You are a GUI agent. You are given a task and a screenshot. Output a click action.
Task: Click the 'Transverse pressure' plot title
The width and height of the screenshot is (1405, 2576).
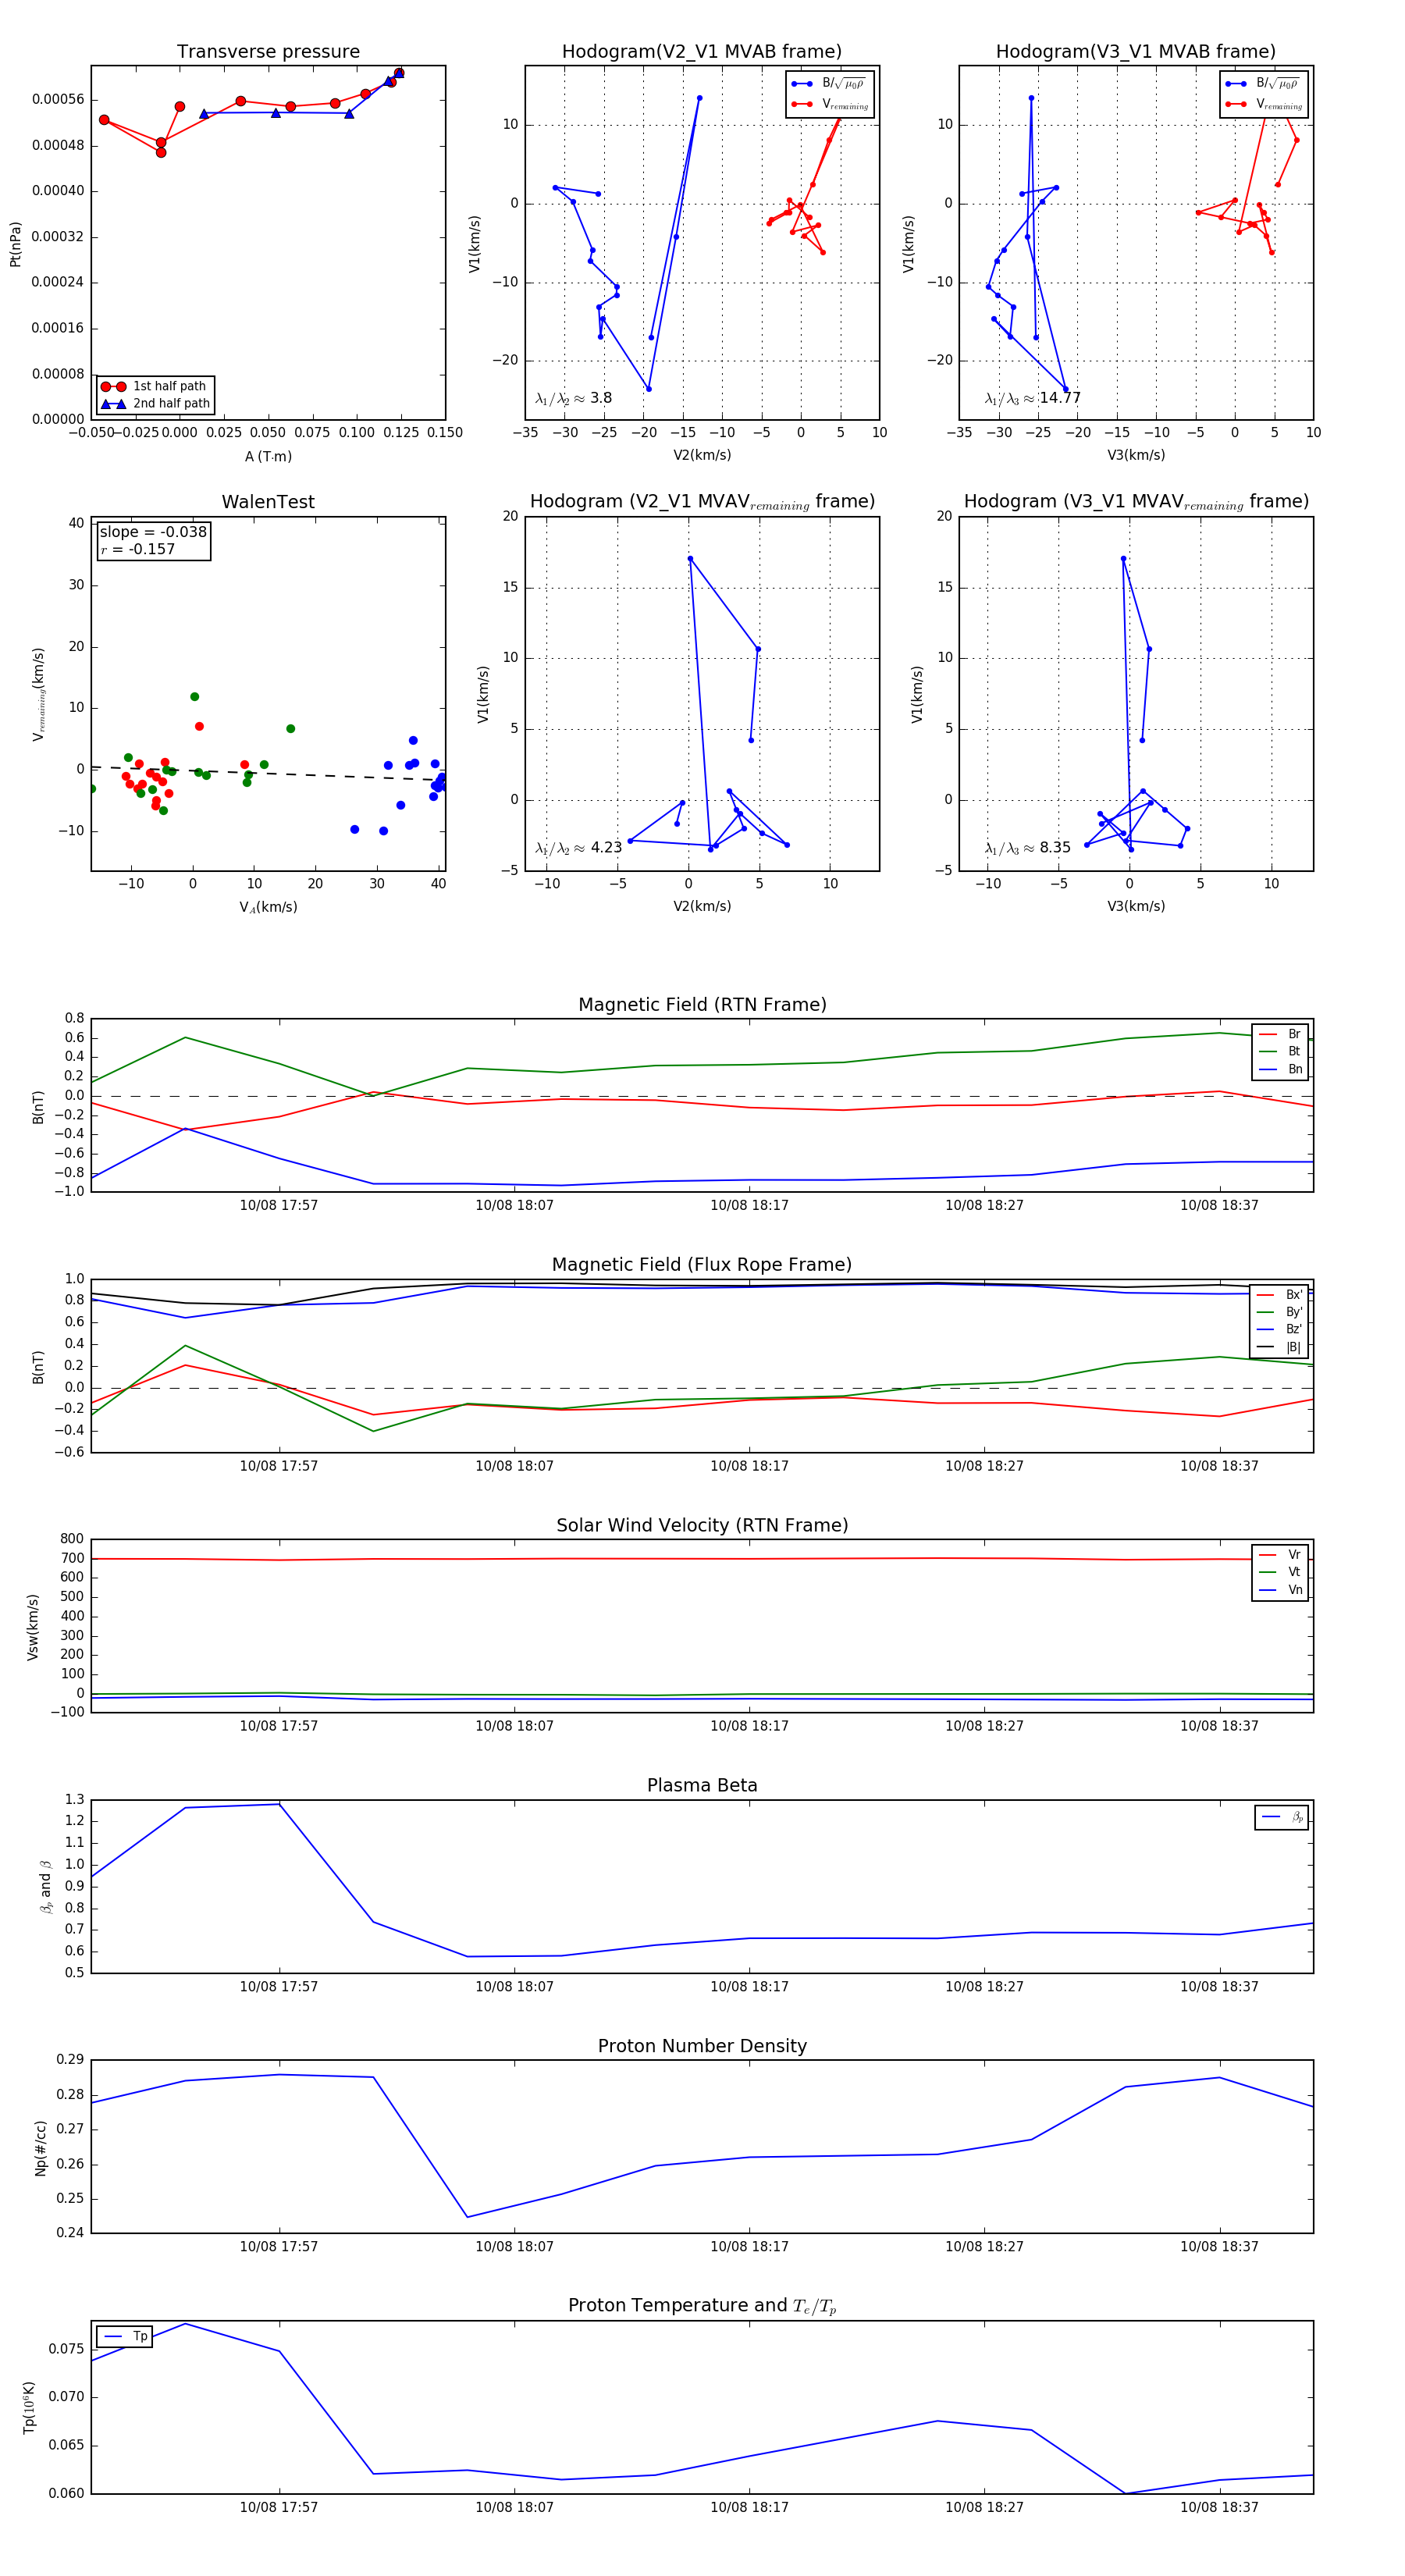(268, 52)
